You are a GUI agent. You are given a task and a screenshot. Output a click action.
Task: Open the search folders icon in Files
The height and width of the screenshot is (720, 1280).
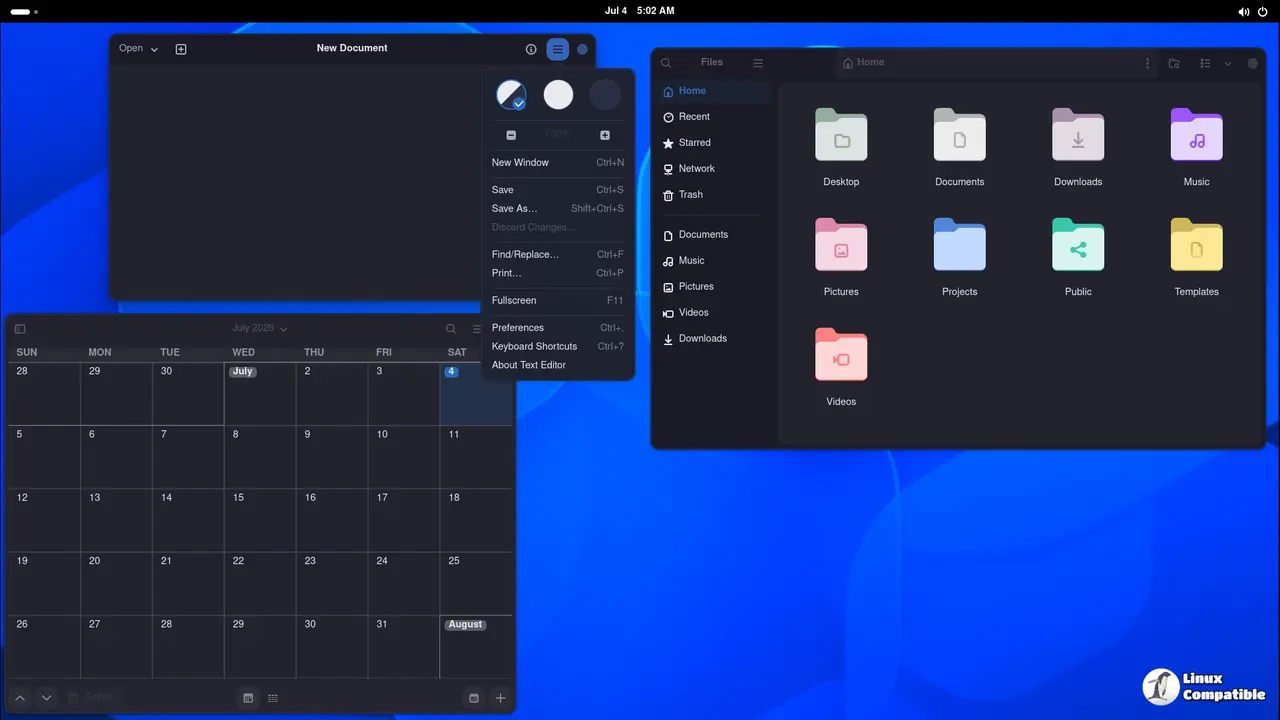coord(1174,63)
